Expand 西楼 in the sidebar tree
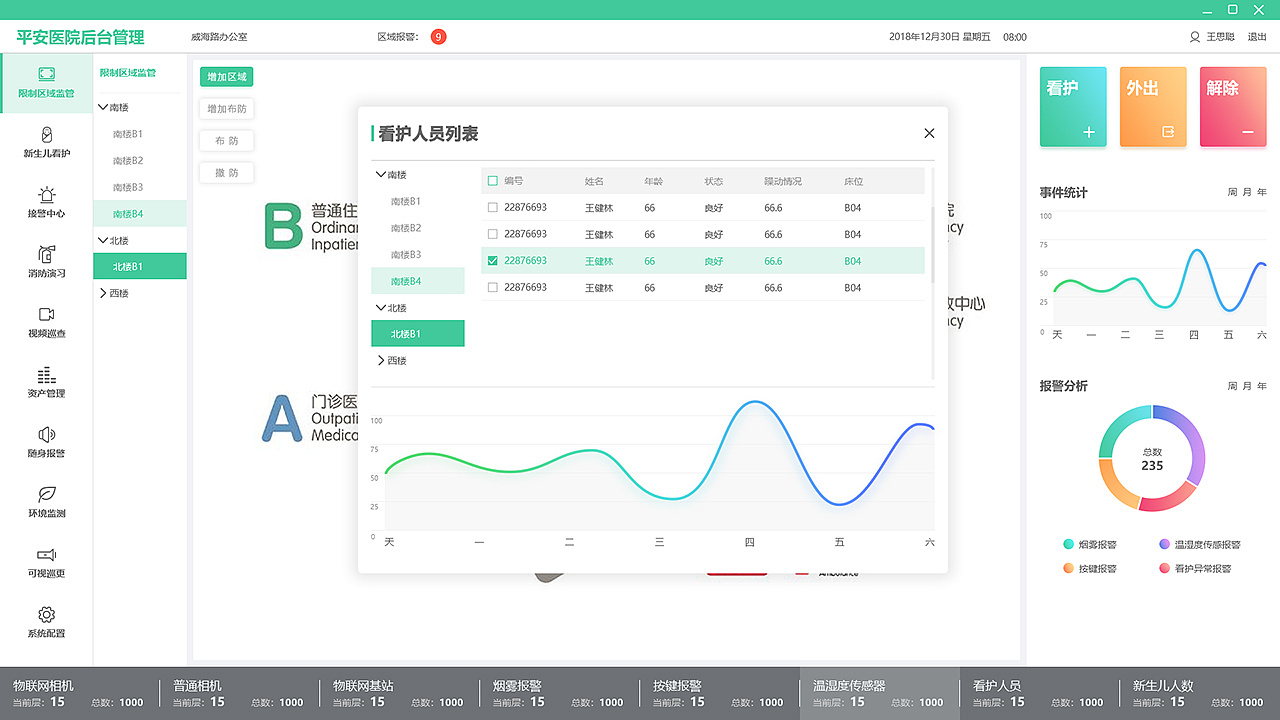Image resolution: width=1280 pixels, height=720 pixels. point(103,293)
